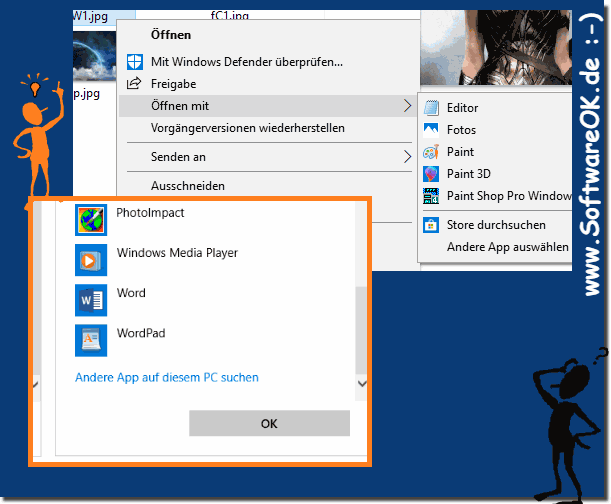
Task: Click the Fotos app icon
Action: point(431,130)
